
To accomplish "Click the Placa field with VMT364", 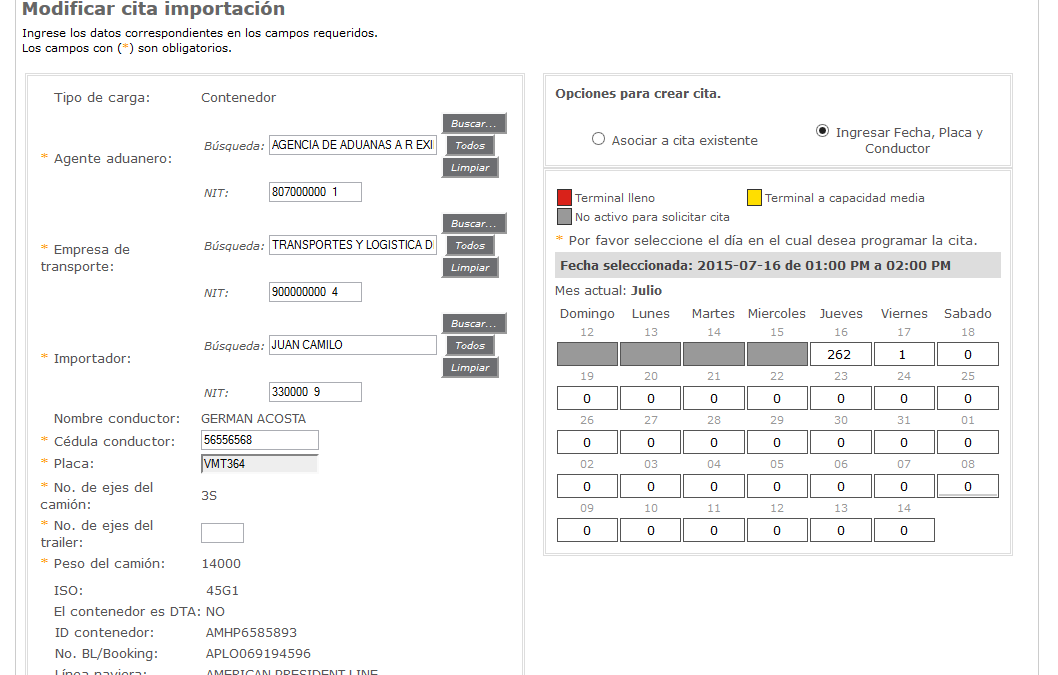I will pos(259,463).
